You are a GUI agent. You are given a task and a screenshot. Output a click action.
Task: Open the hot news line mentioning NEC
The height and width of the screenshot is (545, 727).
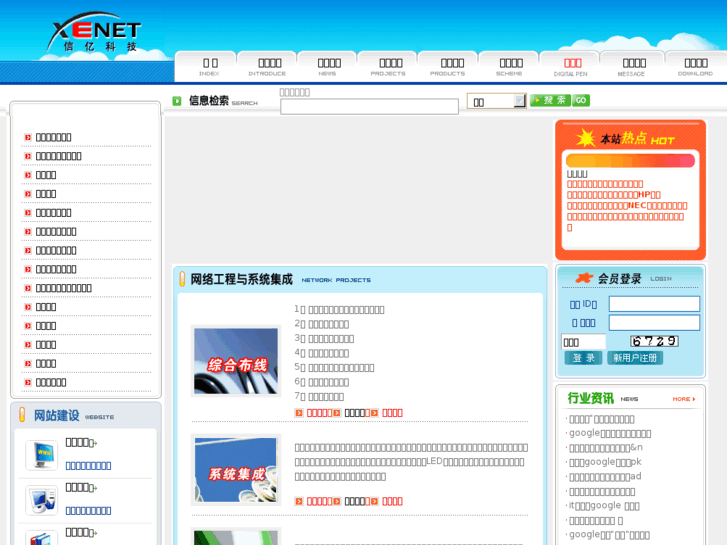click(627, 205)
